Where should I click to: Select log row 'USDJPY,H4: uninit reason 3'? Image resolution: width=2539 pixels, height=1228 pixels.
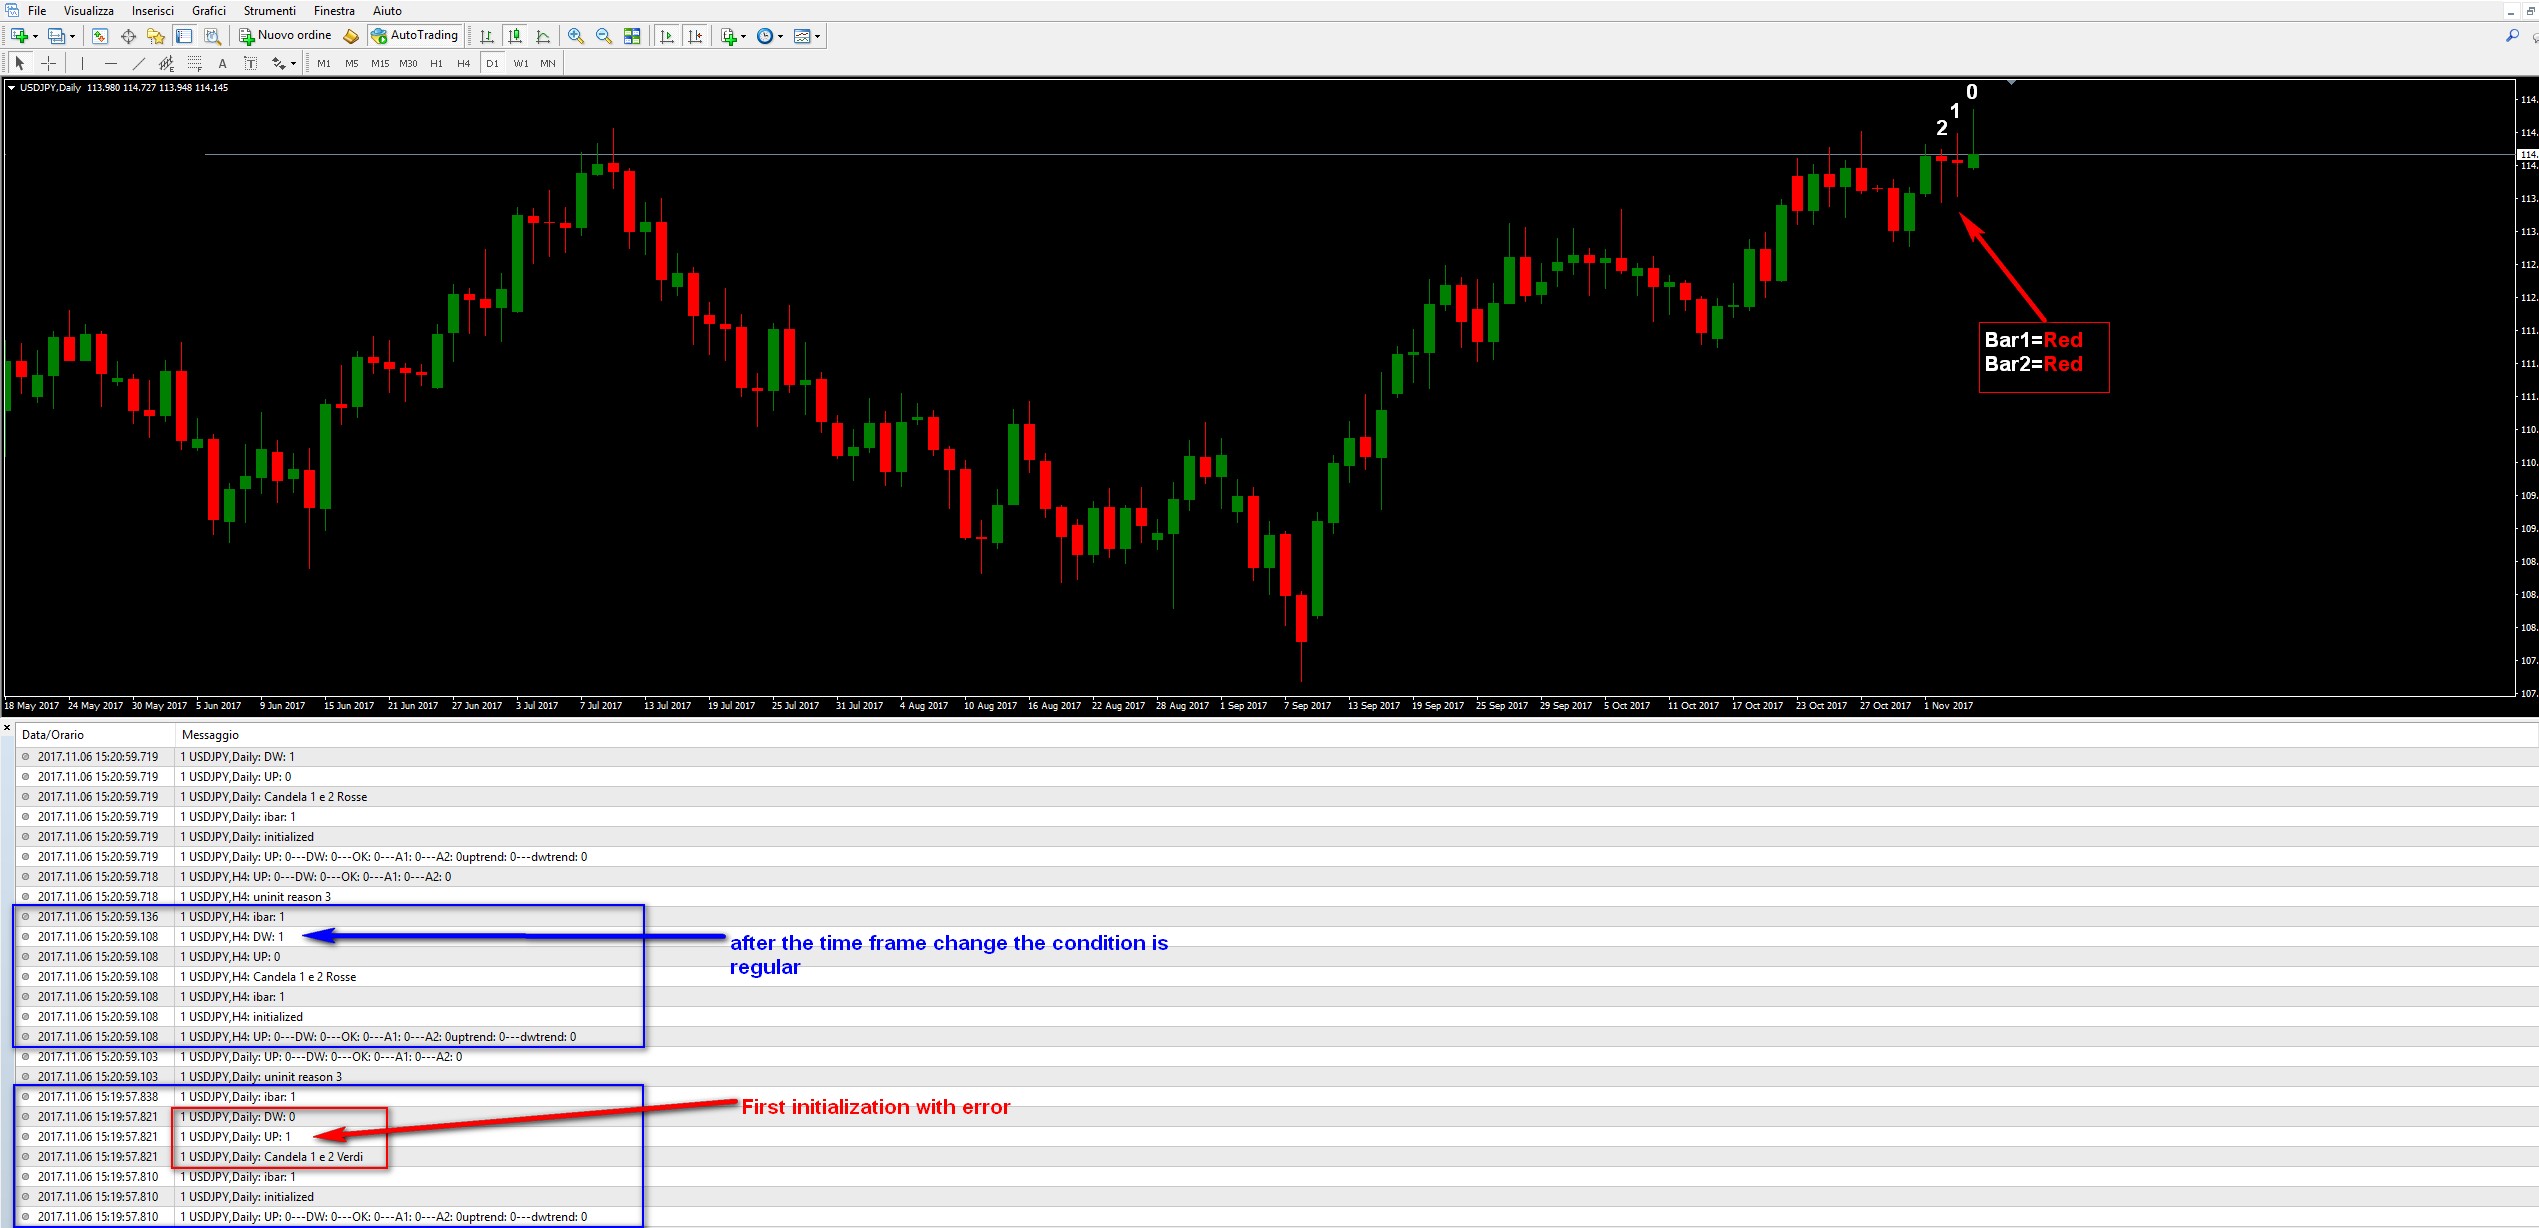[x=1277, y=897]
